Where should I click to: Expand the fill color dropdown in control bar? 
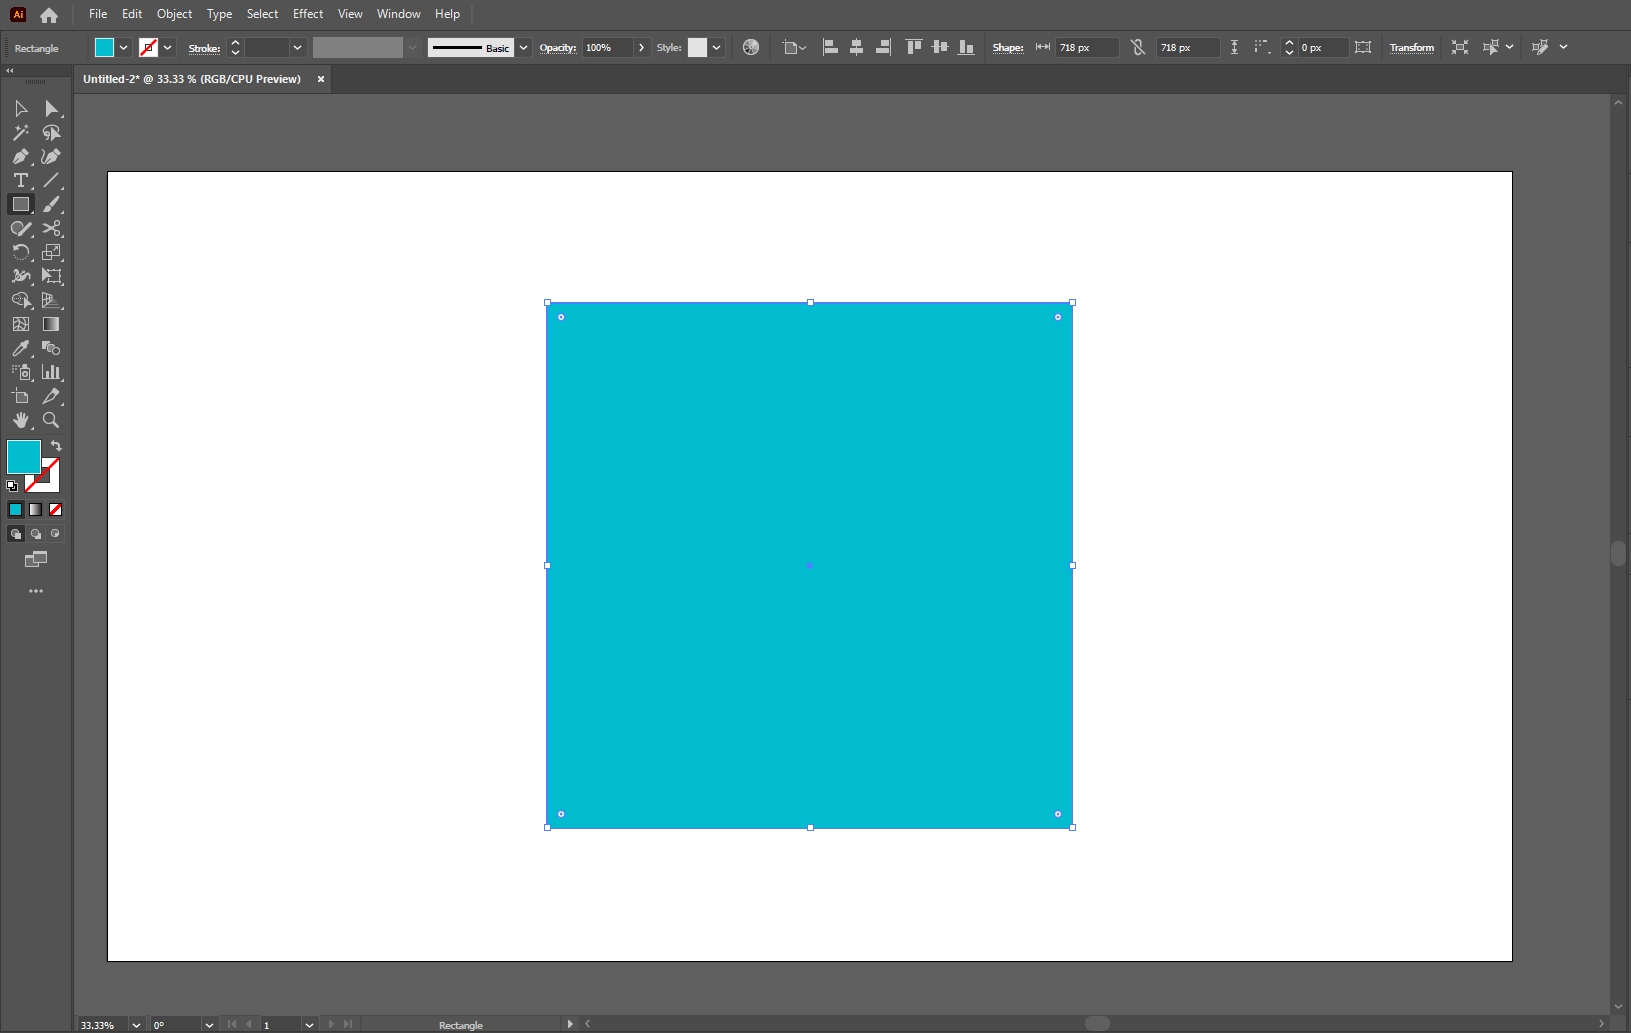(124, 47)
